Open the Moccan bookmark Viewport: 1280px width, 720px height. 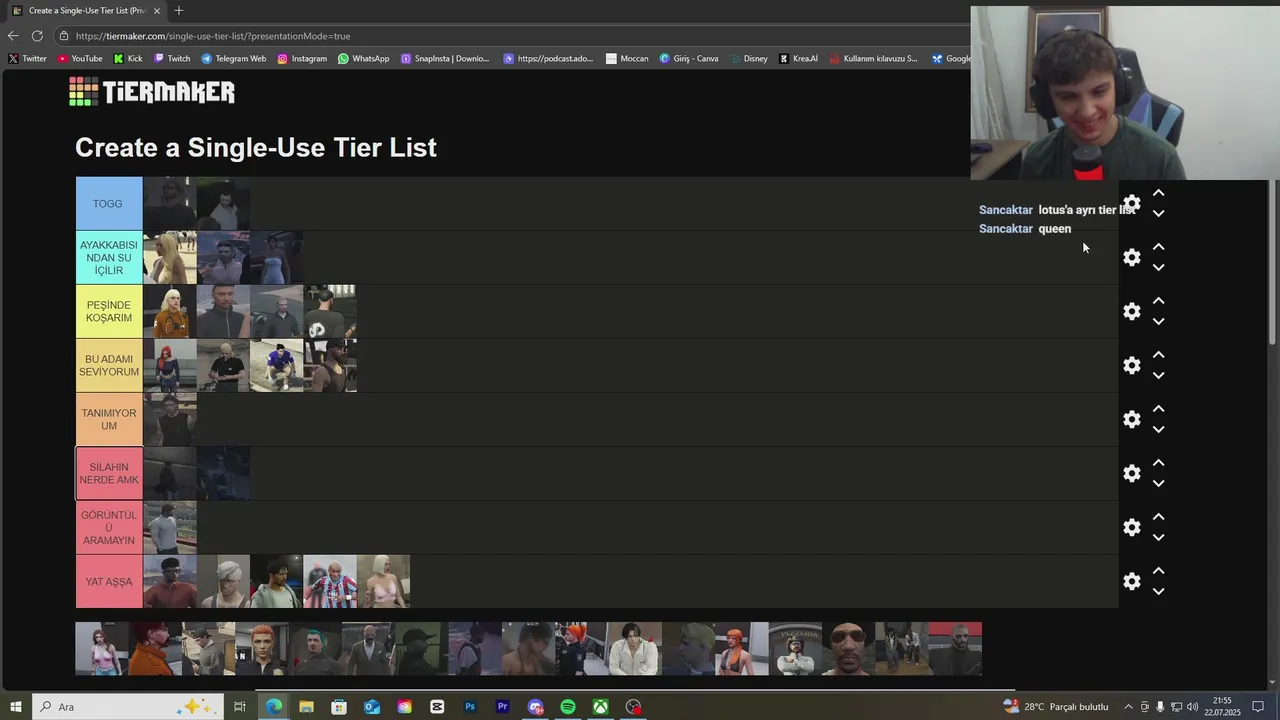[x=627, y=58]
